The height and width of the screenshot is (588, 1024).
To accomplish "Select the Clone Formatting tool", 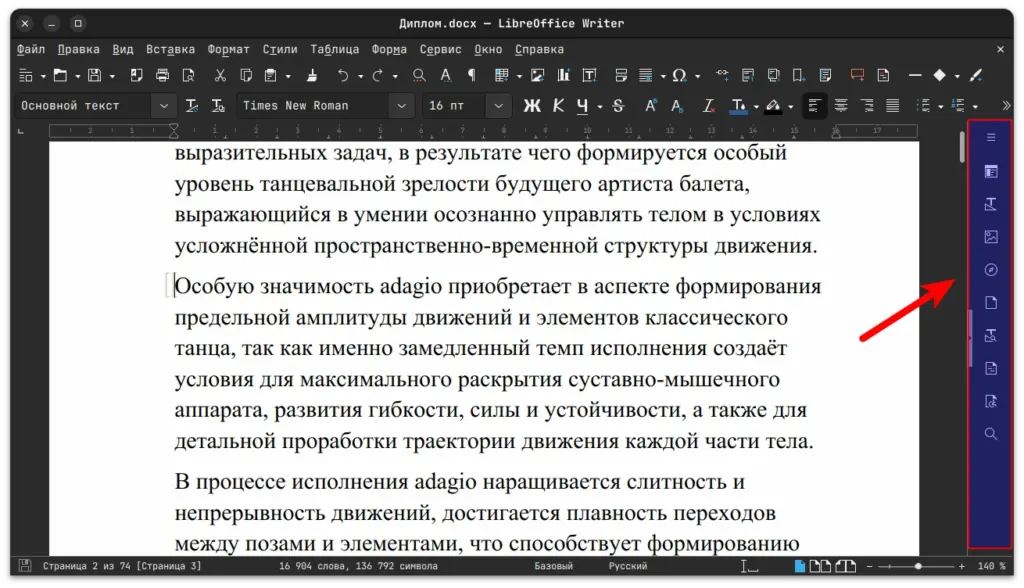I will point(310,75).
